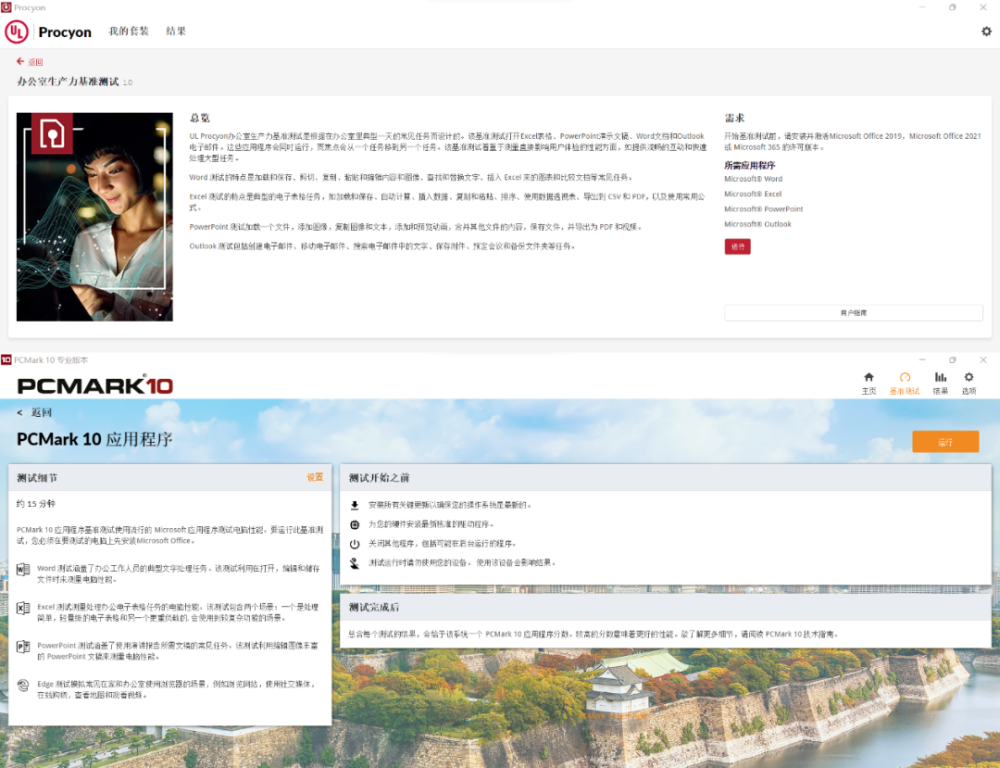Screen dimensions: 1000x768
Task: Click the 测试细节 panel header
Action: (x=170, y=477)
